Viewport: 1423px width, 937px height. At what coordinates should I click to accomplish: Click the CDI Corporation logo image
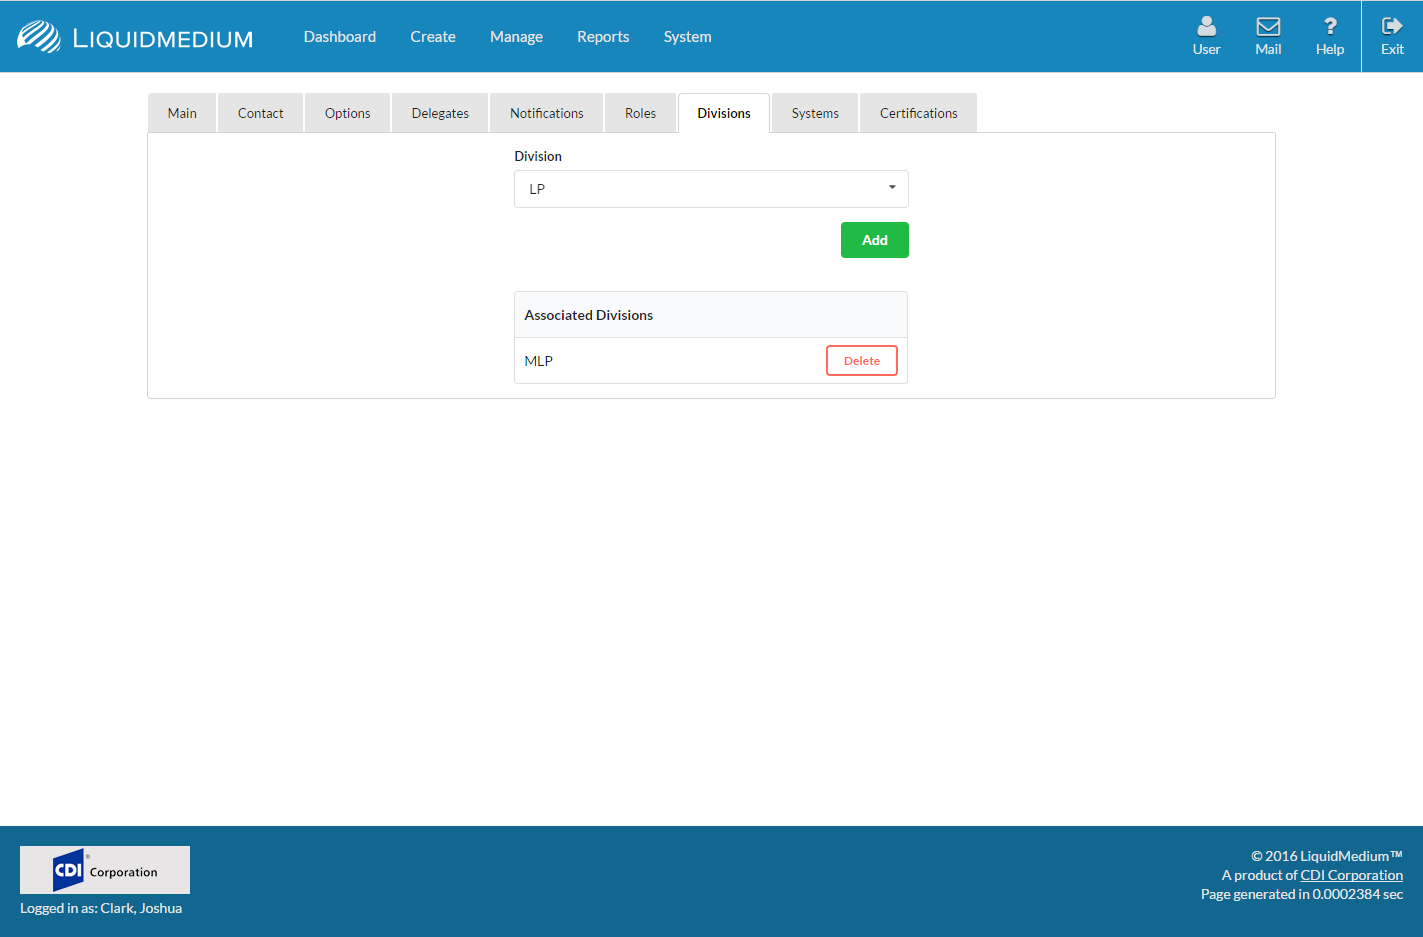click(105, 870)
